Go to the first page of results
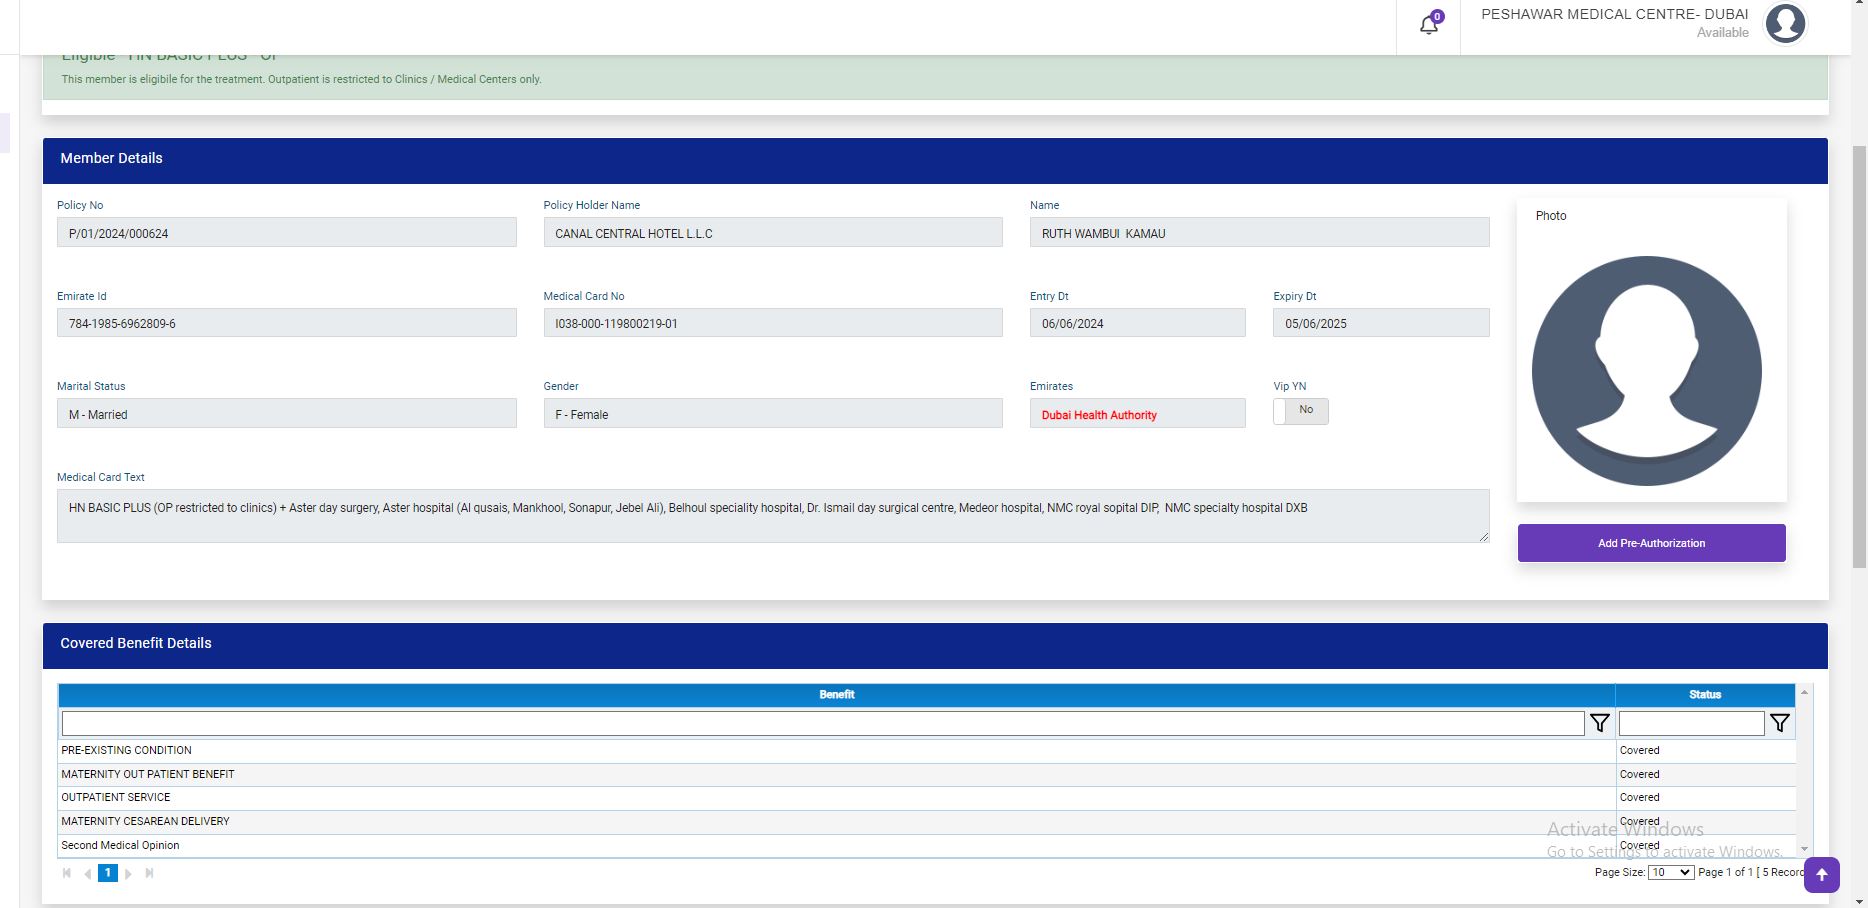This screenshot has width=1868, height=908. tap(67, 873)
